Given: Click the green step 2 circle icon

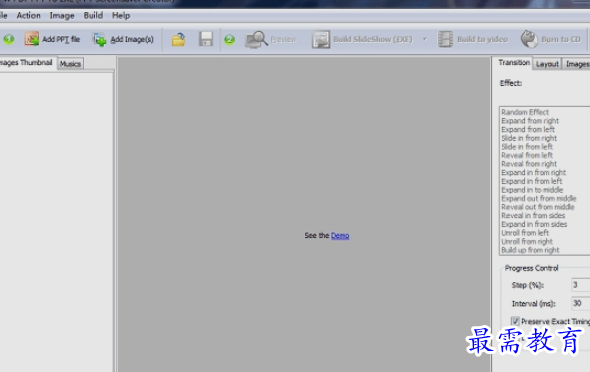Looking at the screenshot, I should click(230, 39).
